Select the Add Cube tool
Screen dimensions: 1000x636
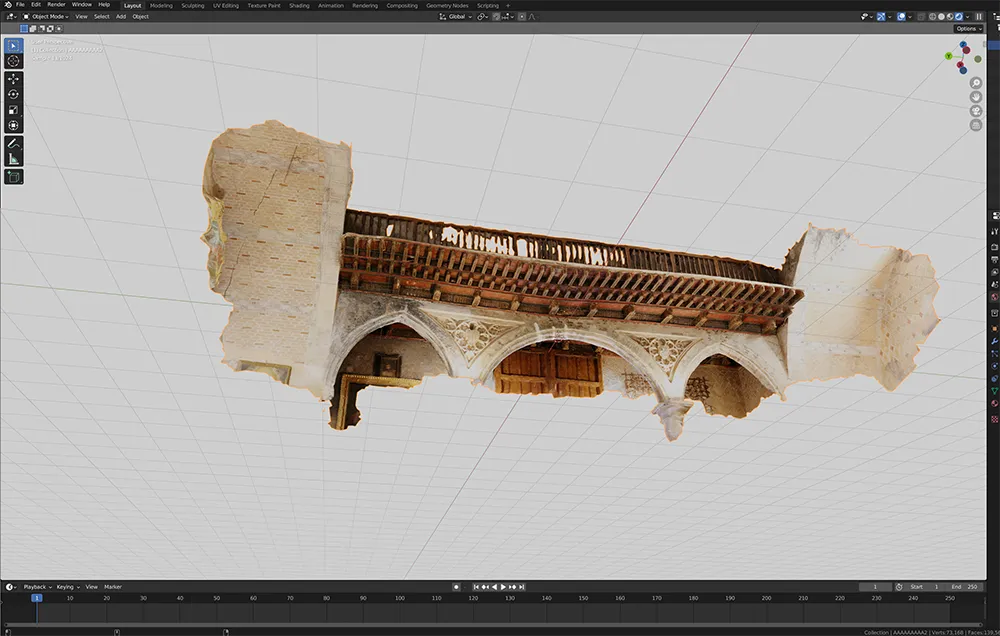click(x=13, y=177)
